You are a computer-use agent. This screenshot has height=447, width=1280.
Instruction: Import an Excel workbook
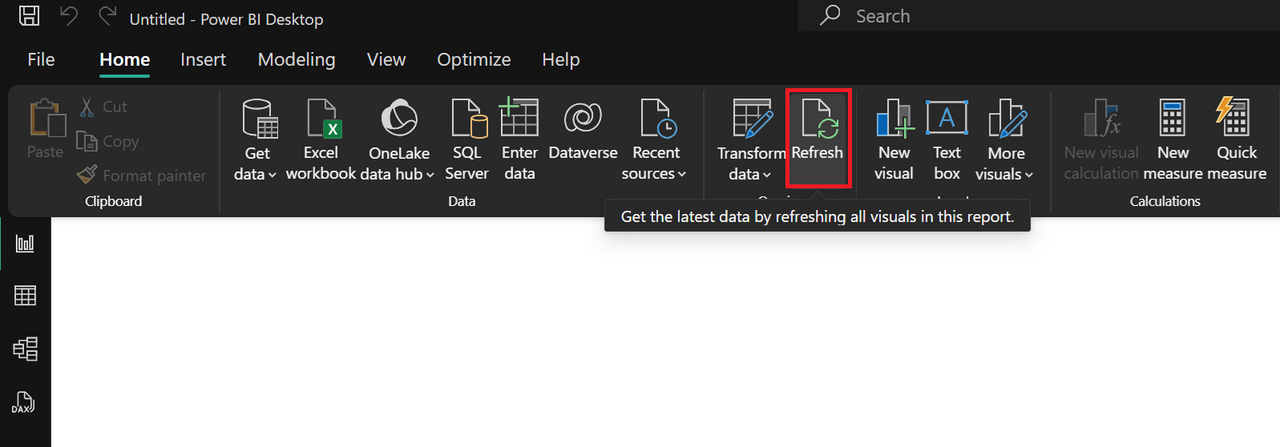click(321, 140)
